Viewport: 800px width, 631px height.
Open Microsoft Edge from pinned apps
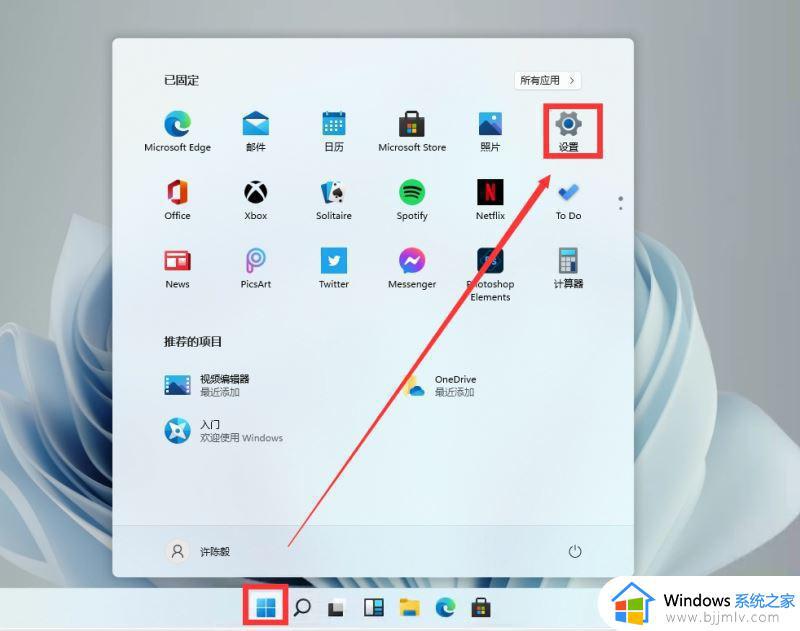pos(177,131)
